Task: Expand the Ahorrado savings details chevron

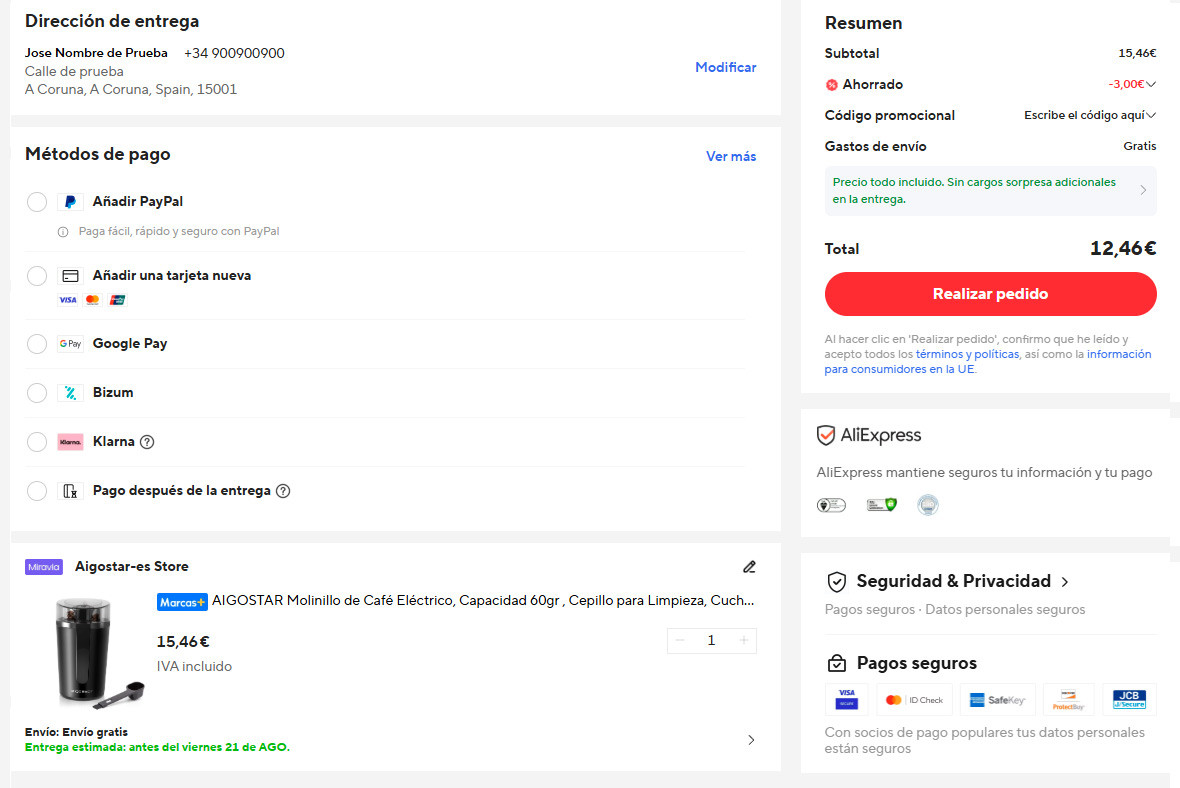Action: (x=1151, y=84)
